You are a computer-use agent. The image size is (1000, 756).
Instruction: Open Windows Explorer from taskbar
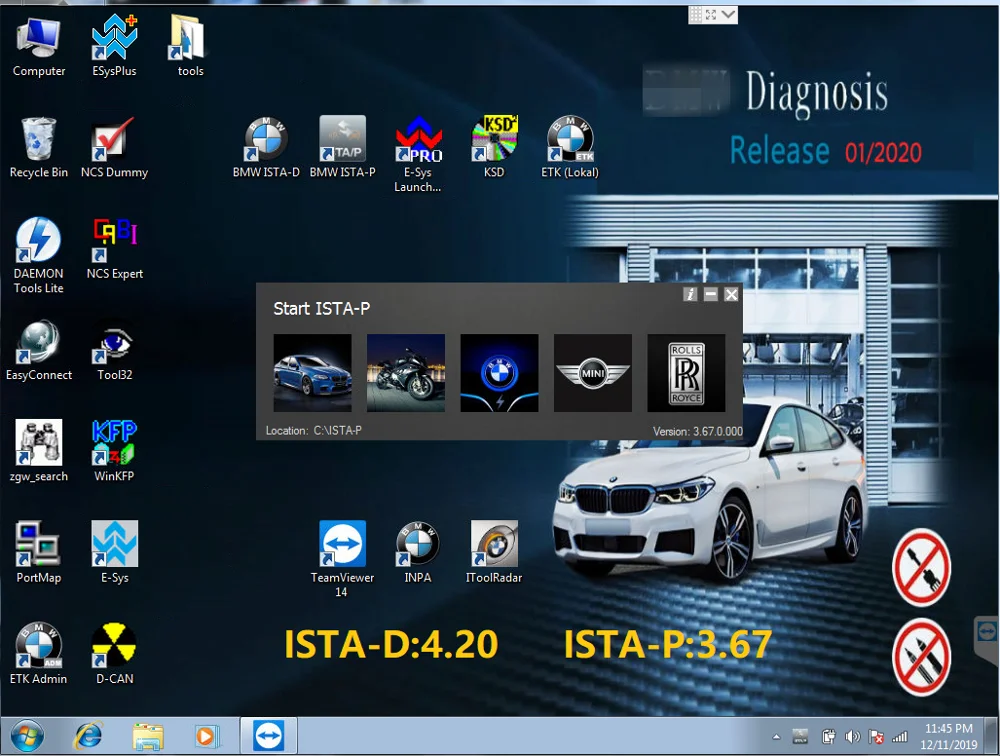[148, 736]
